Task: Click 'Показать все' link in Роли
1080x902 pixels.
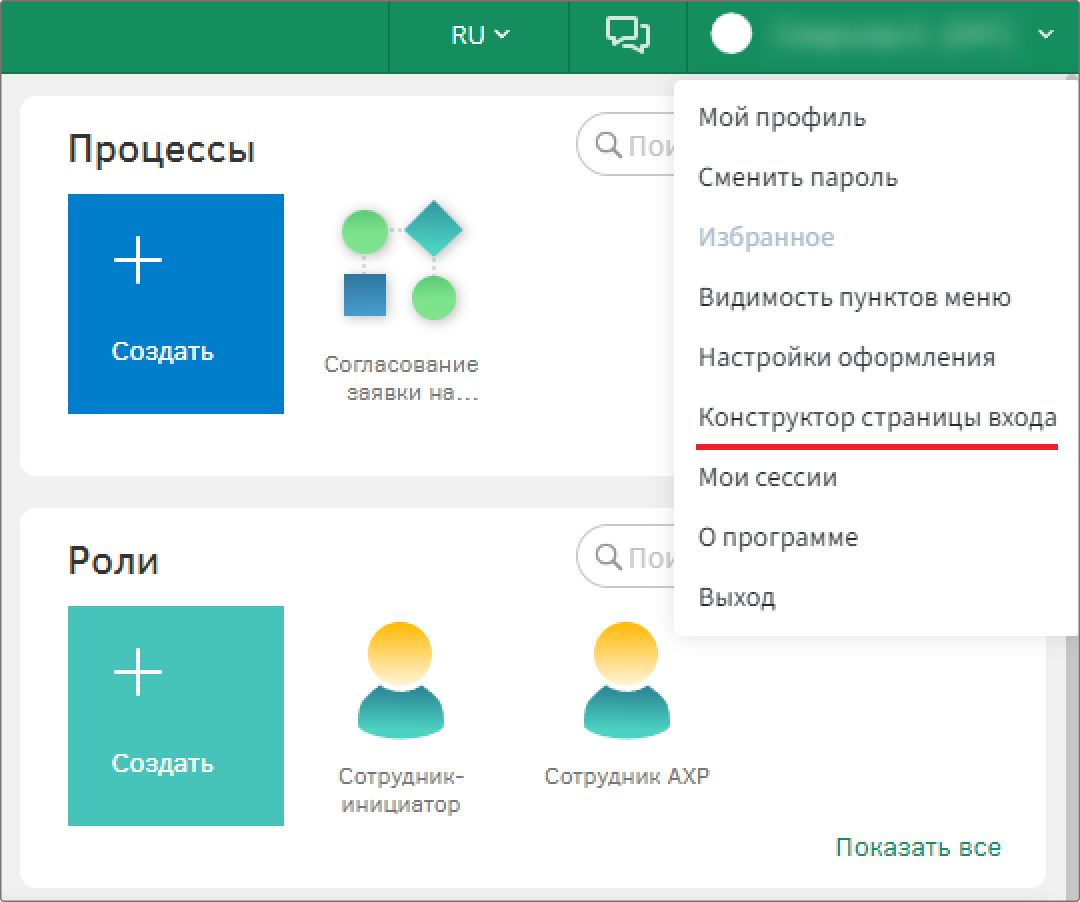Action: point(918,847)
